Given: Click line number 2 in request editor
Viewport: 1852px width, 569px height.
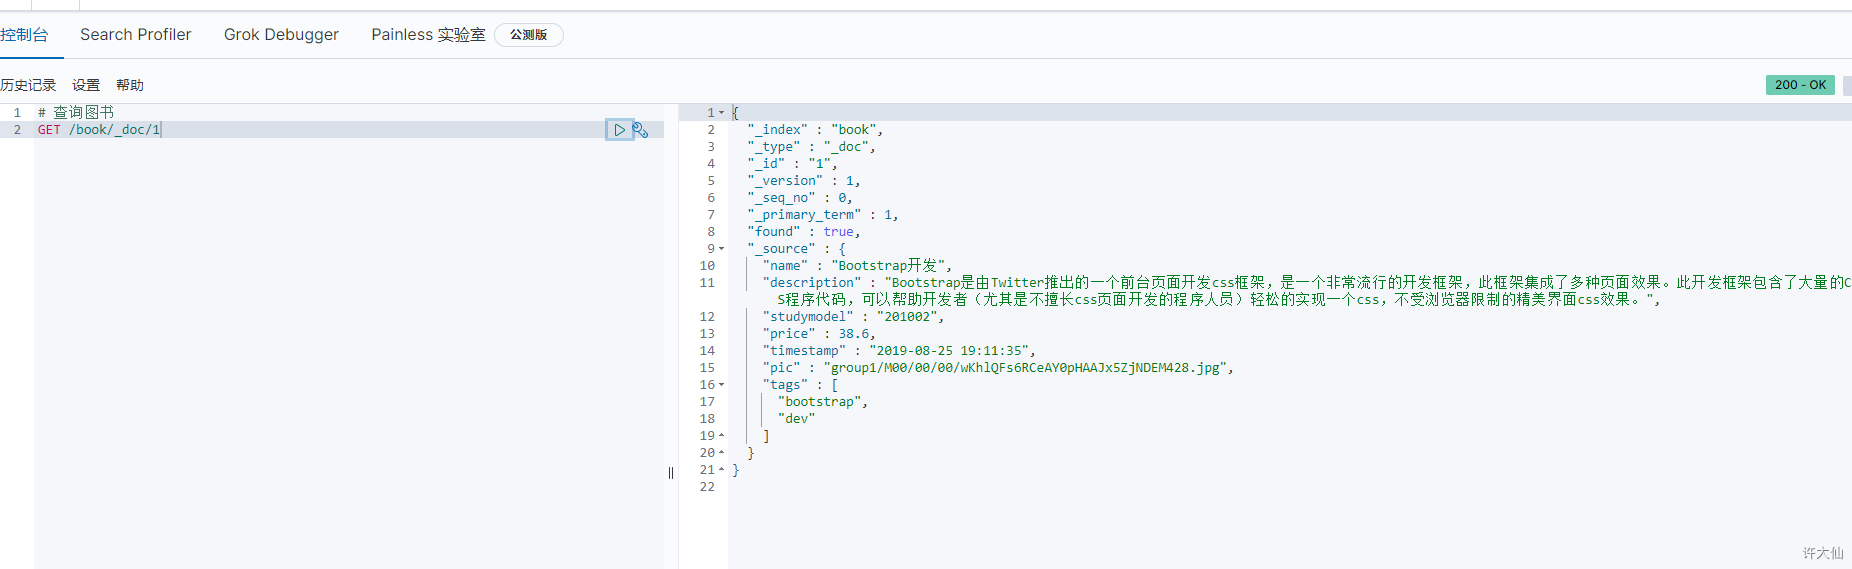Looking at the screenshot, I should 17,130.
